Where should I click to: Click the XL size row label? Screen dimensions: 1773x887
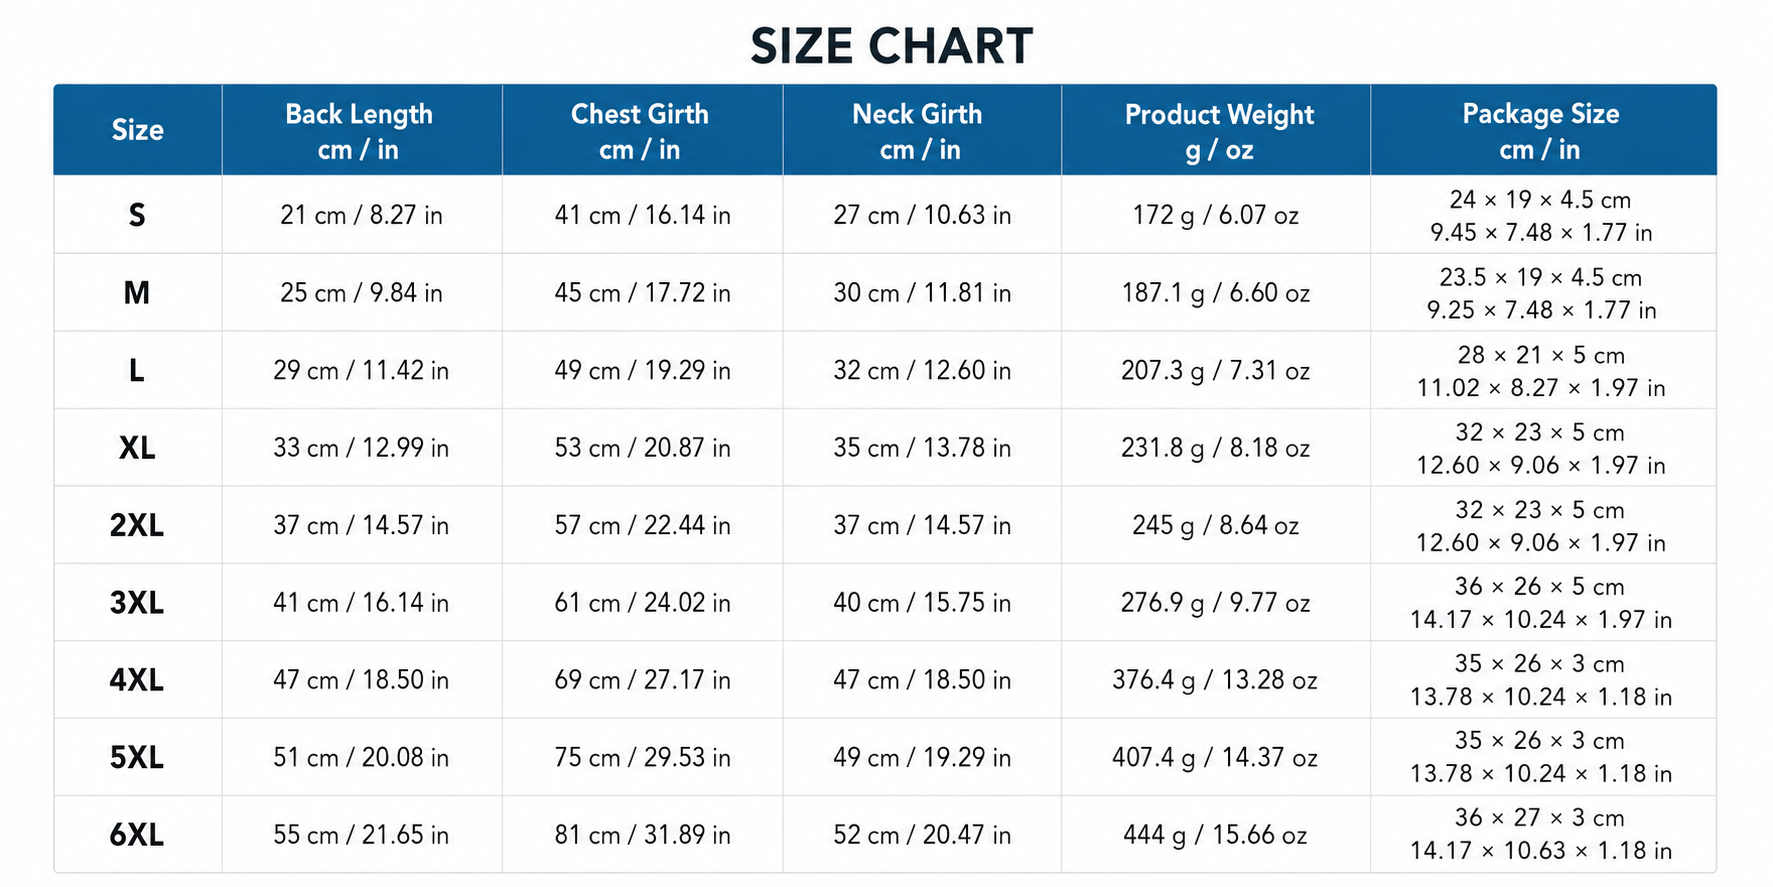[137, 448]
